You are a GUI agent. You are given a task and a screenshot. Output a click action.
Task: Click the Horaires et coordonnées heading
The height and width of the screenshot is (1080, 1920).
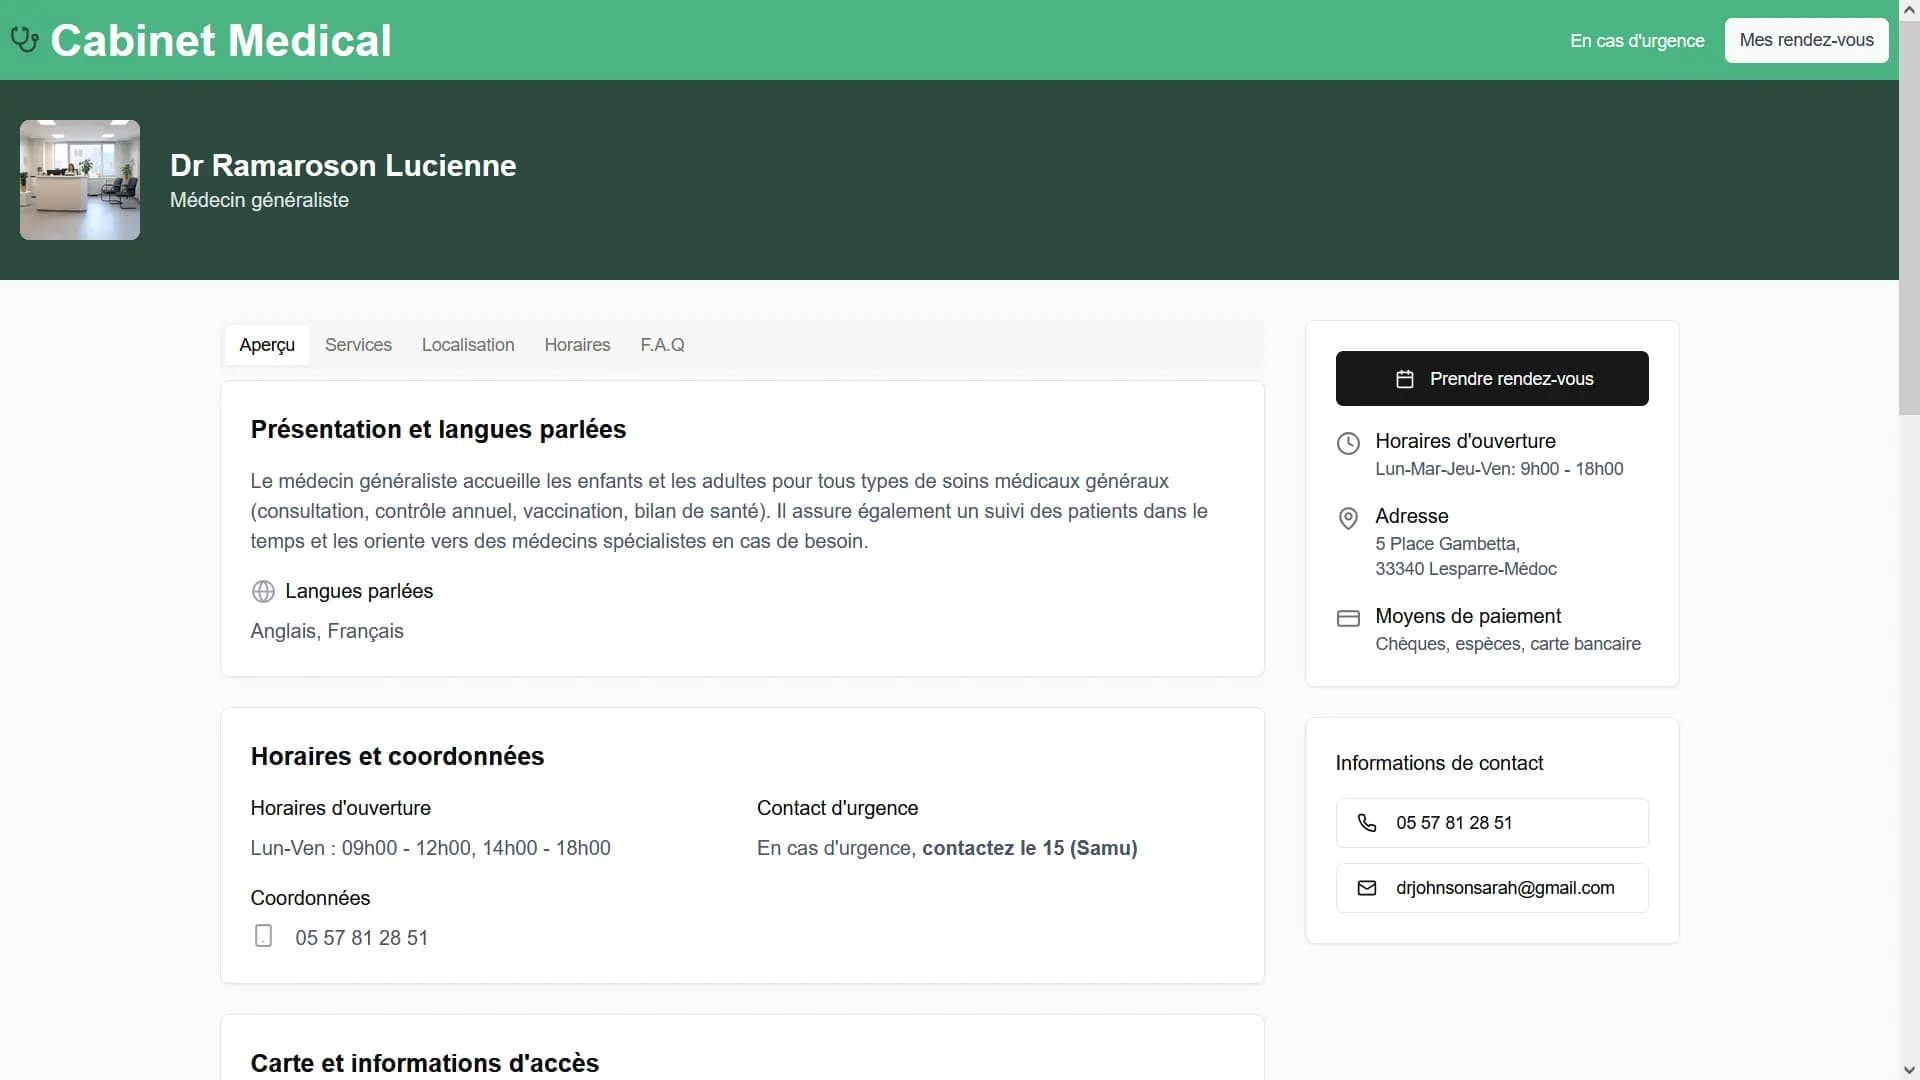click(397, 756)
